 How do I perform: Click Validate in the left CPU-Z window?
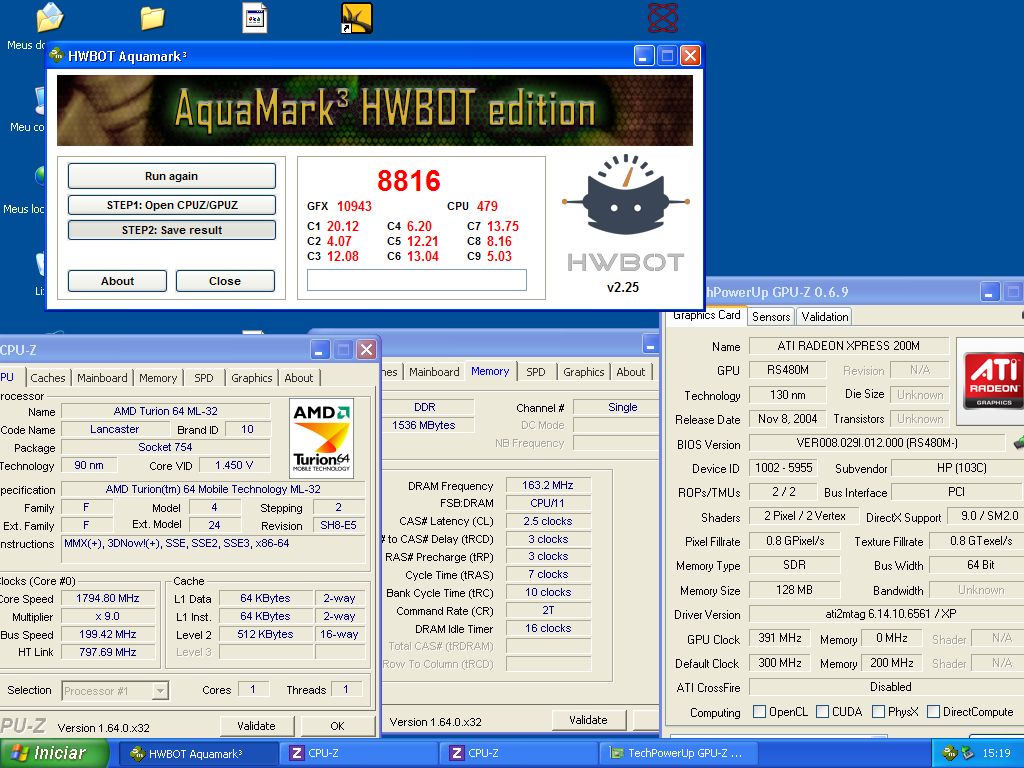point(257,726)
